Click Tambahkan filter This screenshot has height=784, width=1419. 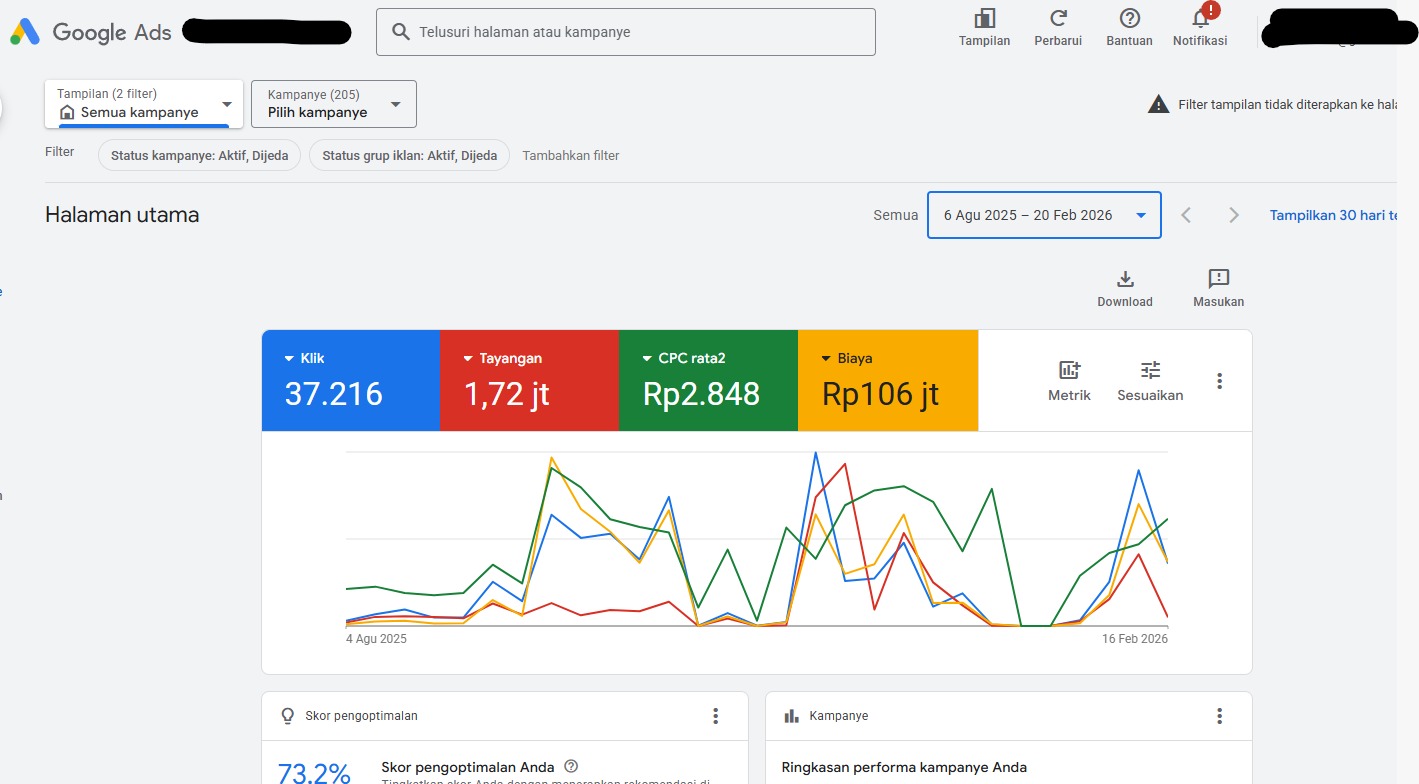[x=570, y=156]
